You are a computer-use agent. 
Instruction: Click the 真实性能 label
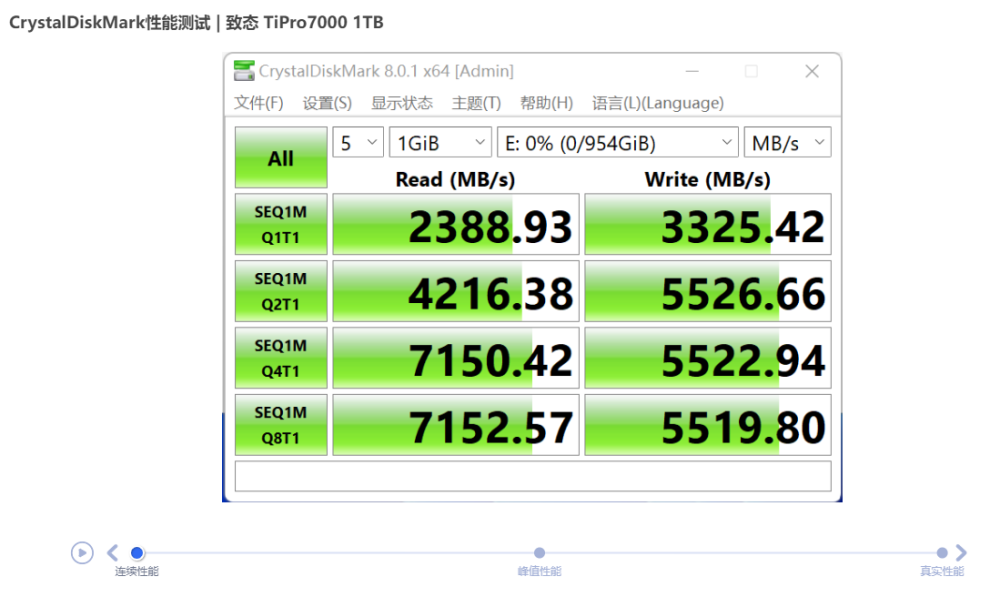[x=942, y=571]
